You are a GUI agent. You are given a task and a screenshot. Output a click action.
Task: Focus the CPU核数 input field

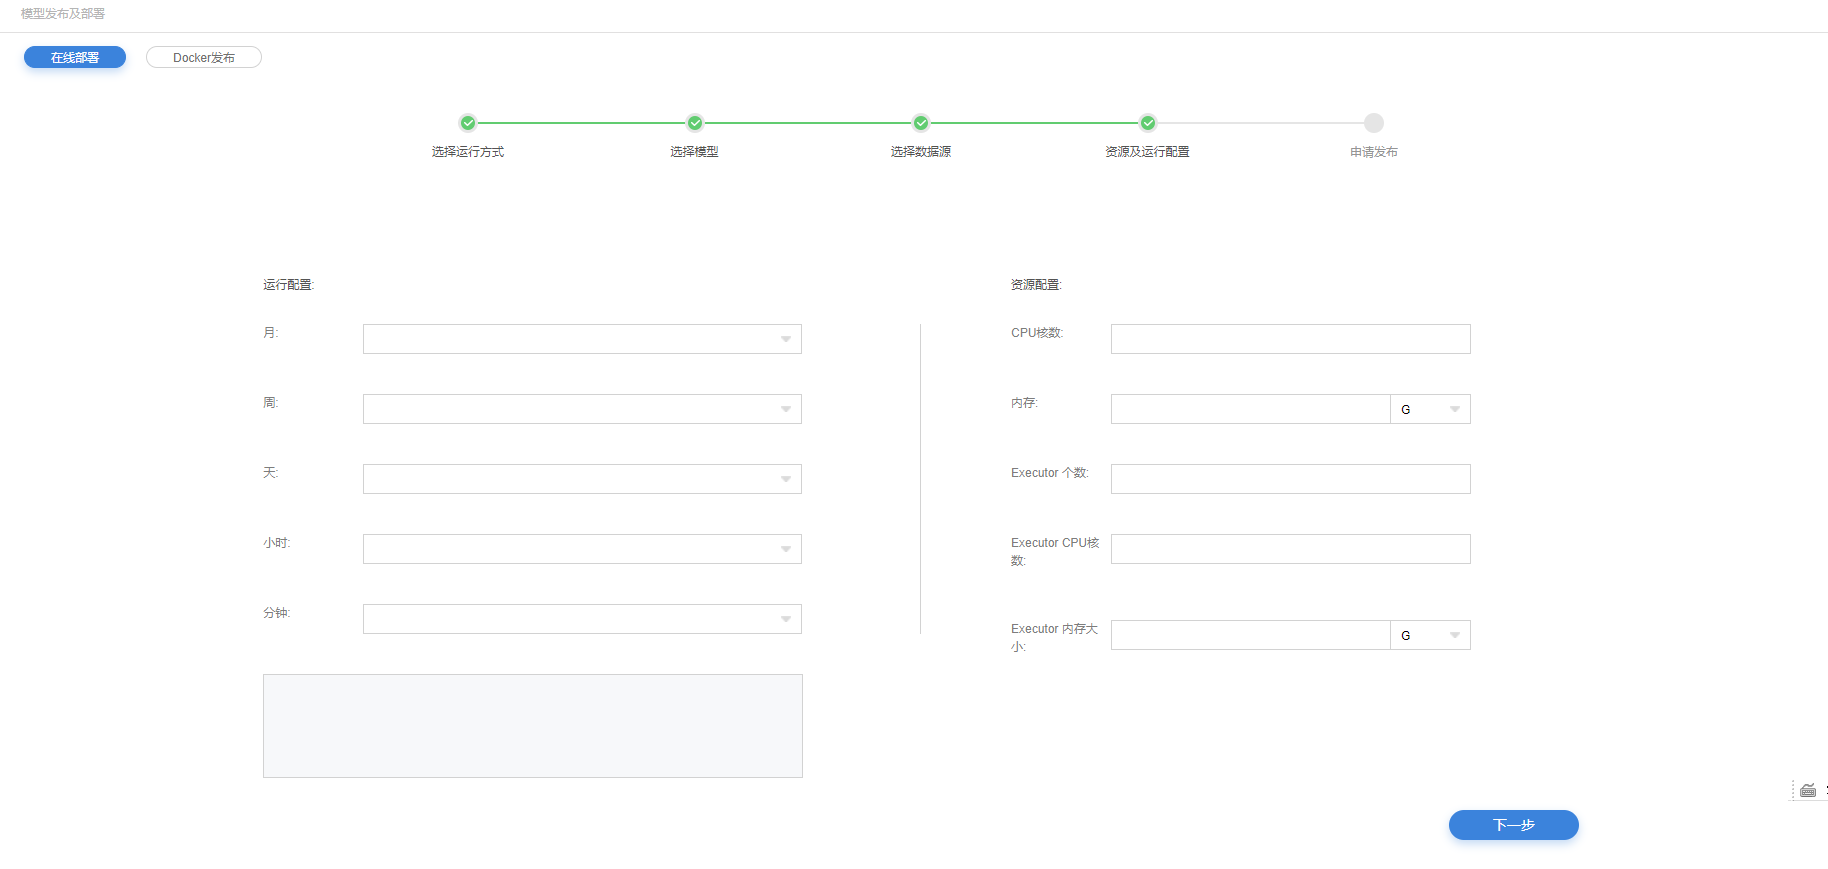(x=1291, y=339)
